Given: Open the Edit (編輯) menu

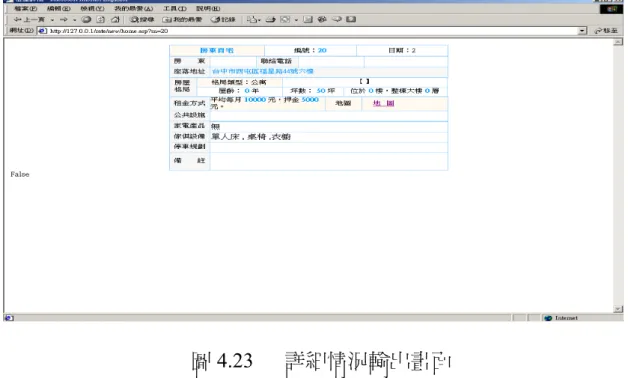Looking at the screenshot, I should 58,8.
